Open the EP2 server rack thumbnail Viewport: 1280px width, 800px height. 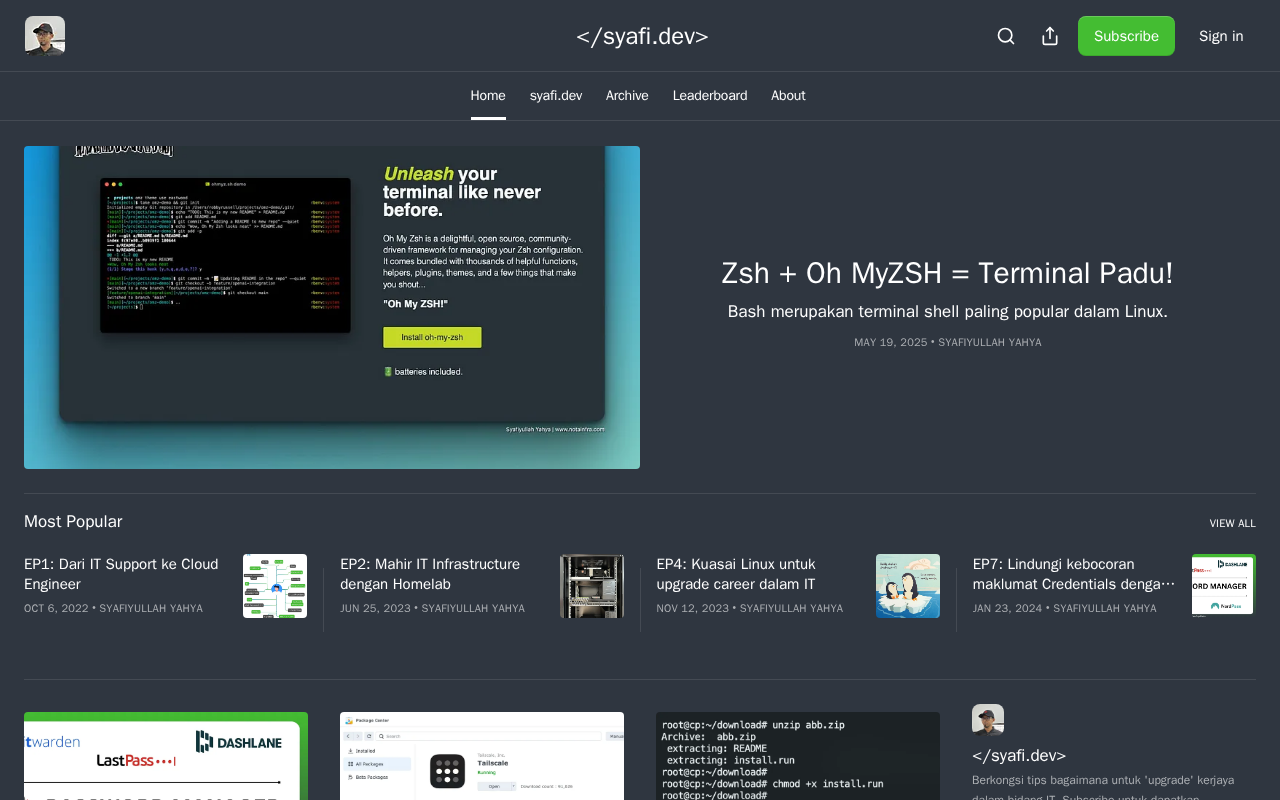pyautogui.click(x=592, y=586)
